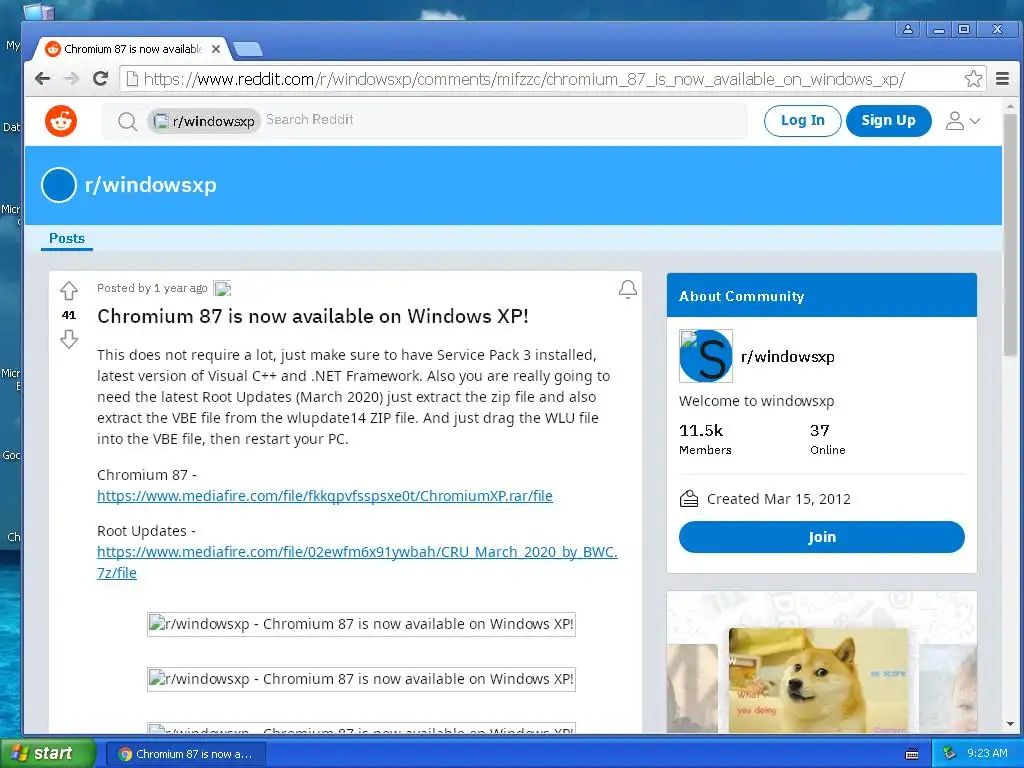
Task: Downvote the Chromium 87 post
Action: point(69,339)
